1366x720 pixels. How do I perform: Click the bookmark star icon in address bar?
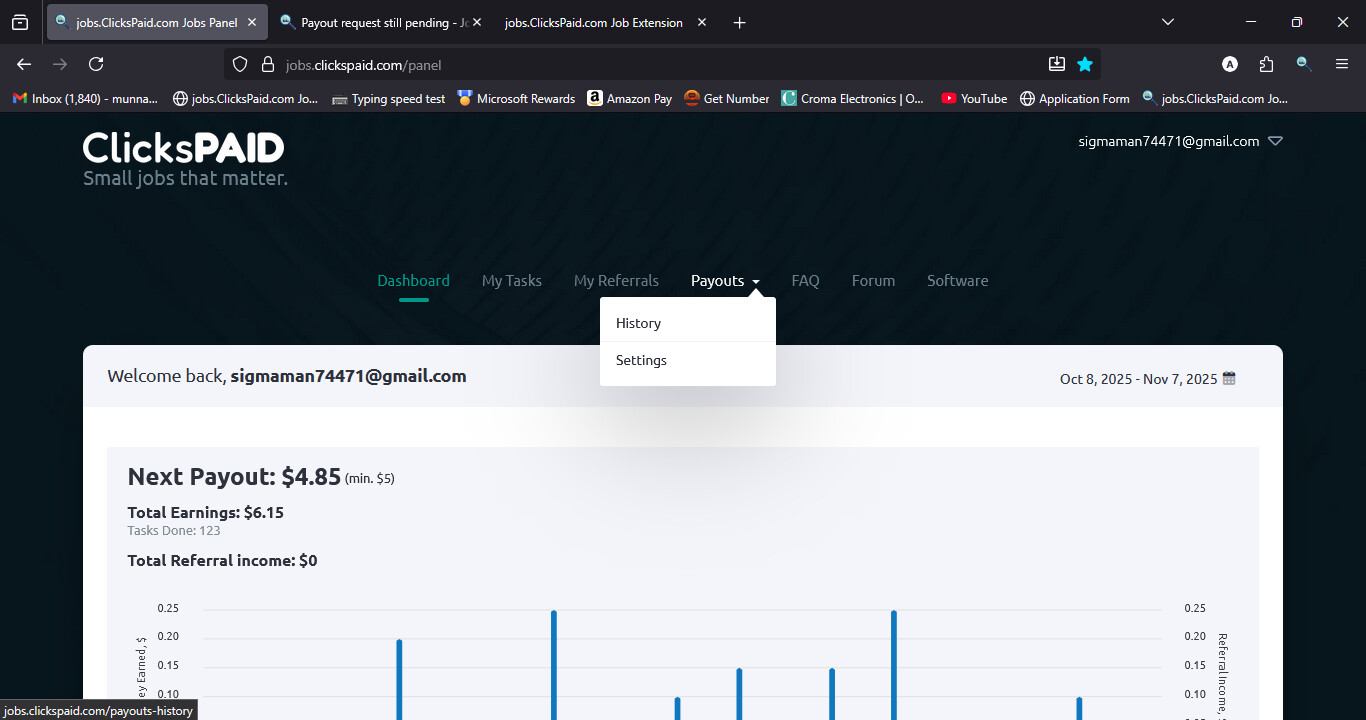(x=1085, y=64)
